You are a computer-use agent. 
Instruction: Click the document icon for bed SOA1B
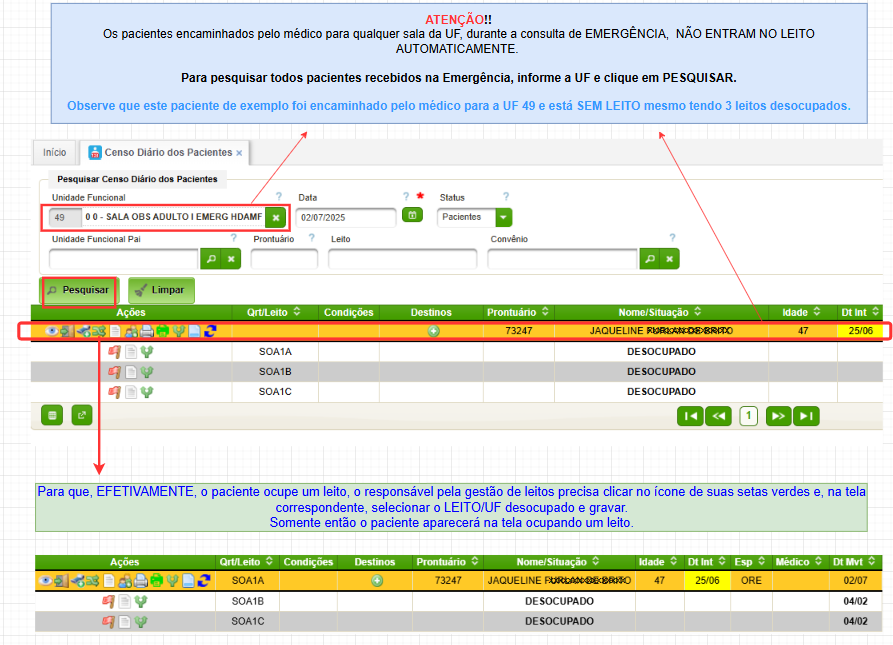tap(130, 371)
